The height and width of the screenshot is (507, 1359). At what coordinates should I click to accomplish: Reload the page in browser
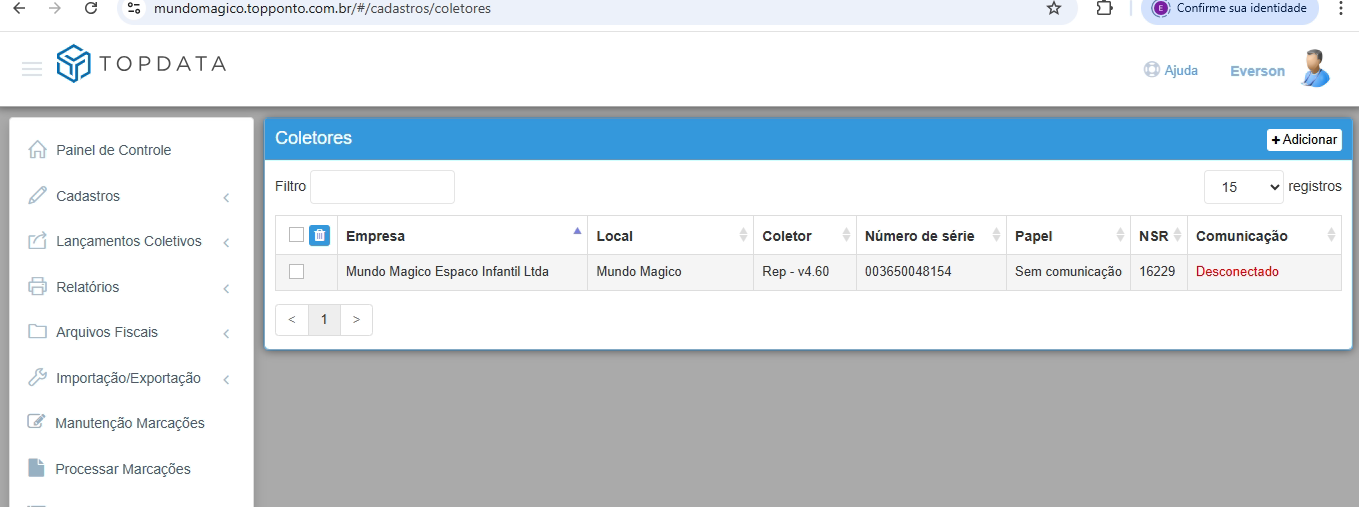tap(91, 8)
